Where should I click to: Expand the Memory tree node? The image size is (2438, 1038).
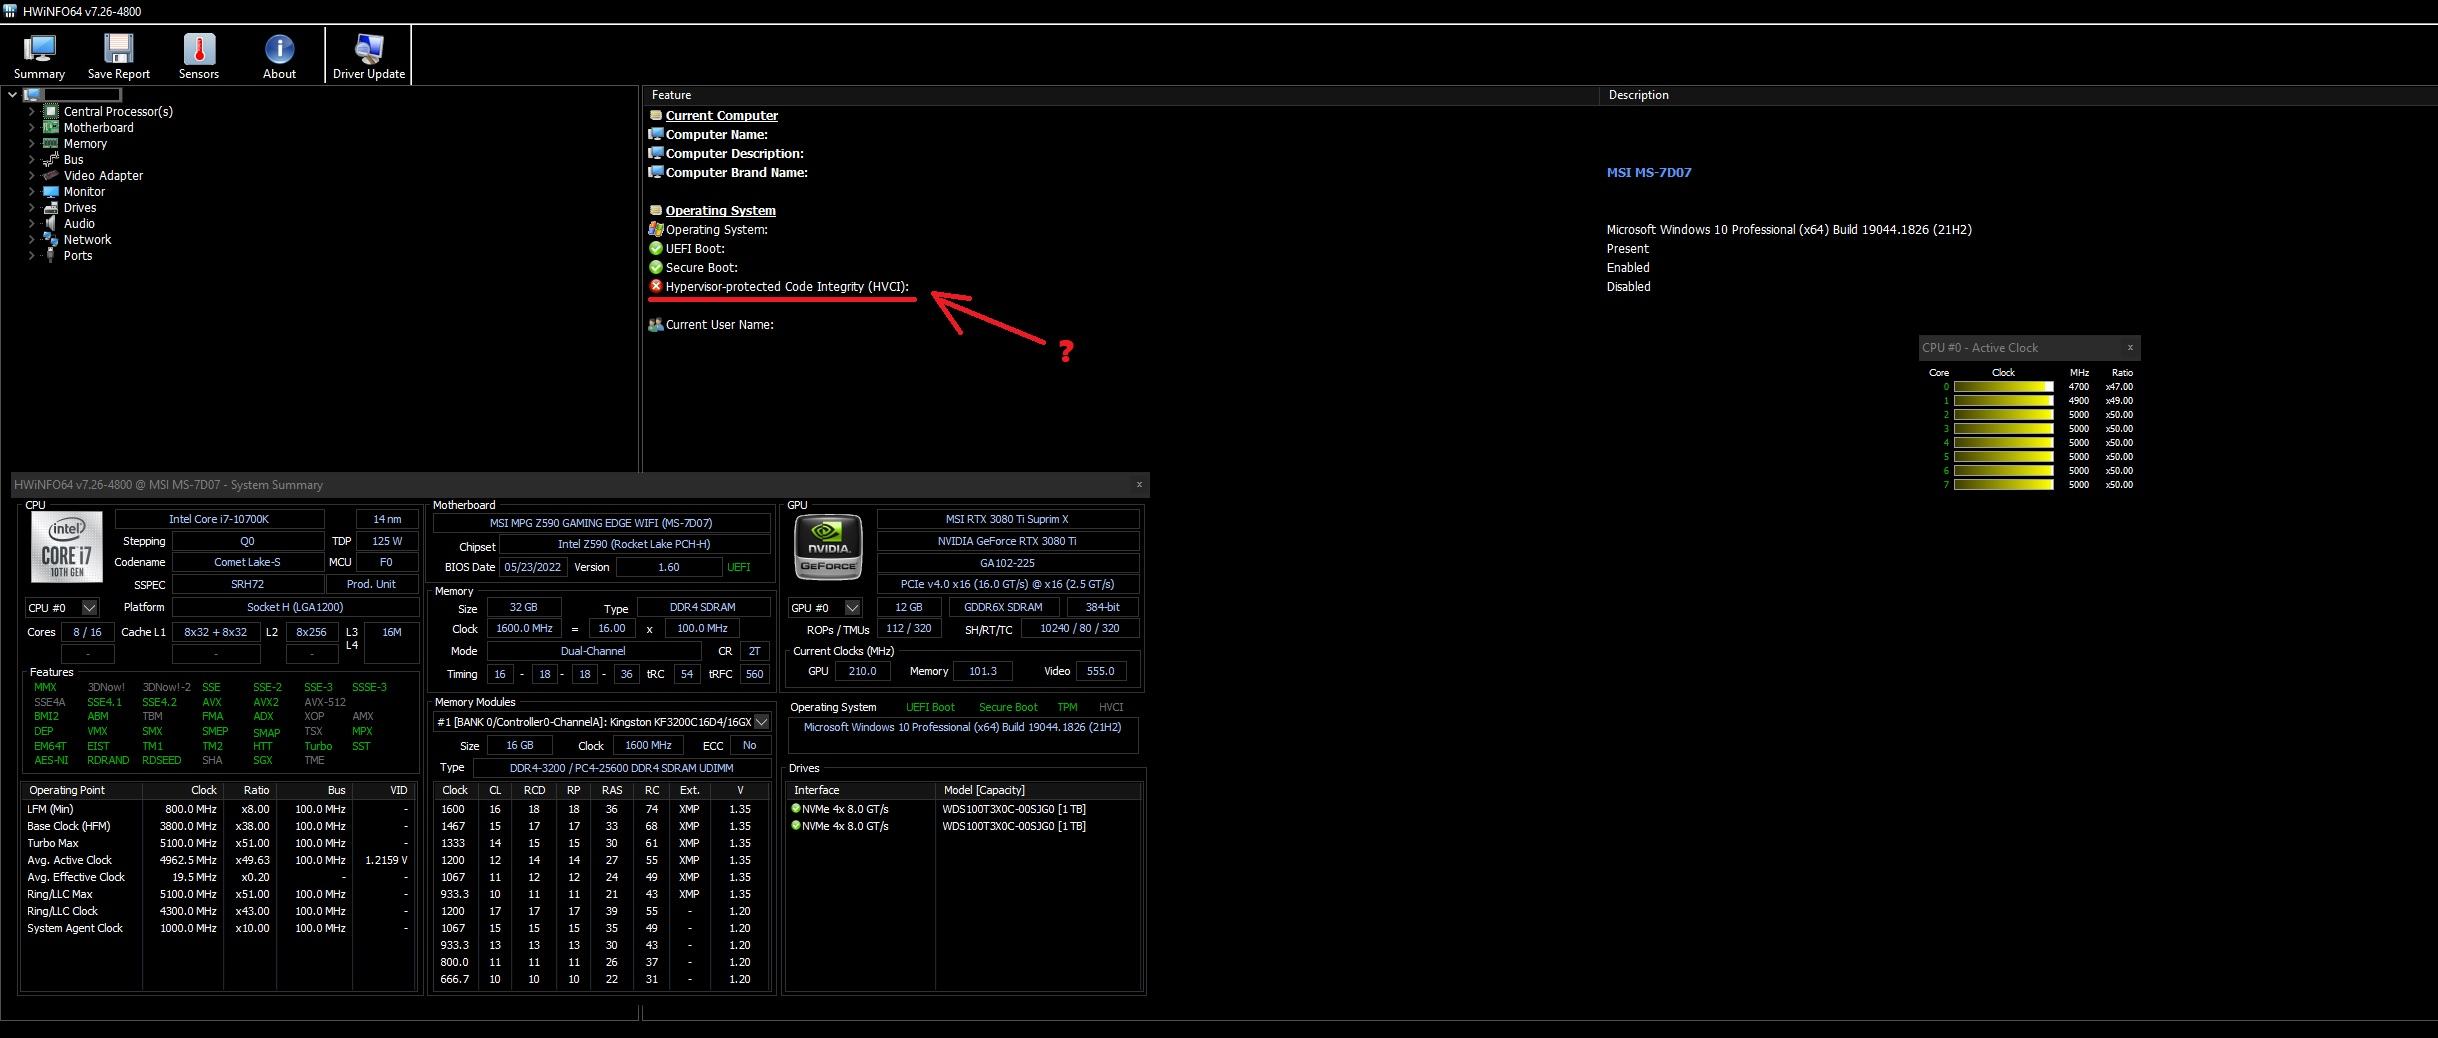(x=31, y=143)
